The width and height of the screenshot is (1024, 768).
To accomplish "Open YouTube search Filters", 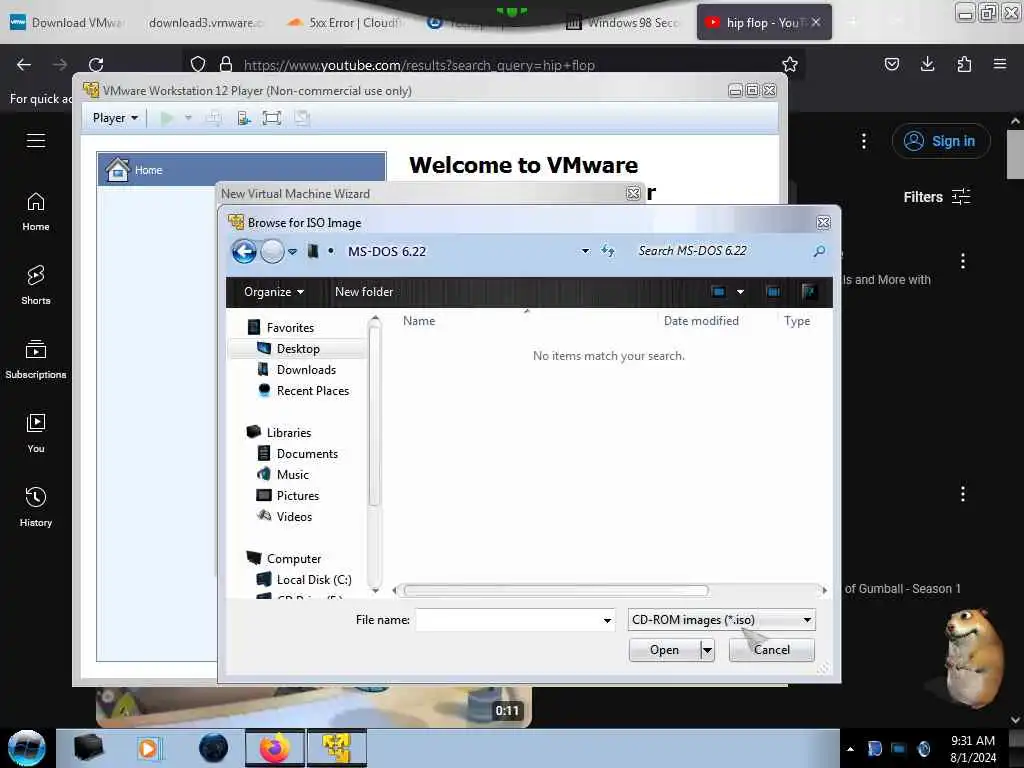I will click(936, 197).
